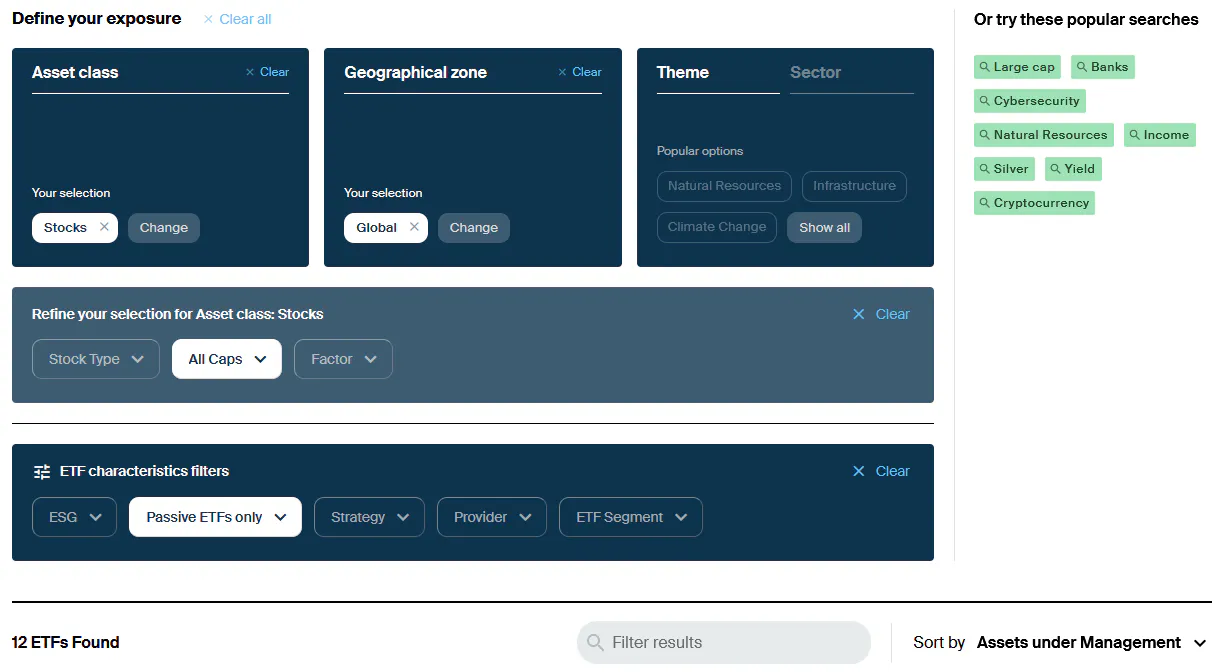1228x672 pixels.
Task: Expand the Stock Type dropdown
Action: 96,359
